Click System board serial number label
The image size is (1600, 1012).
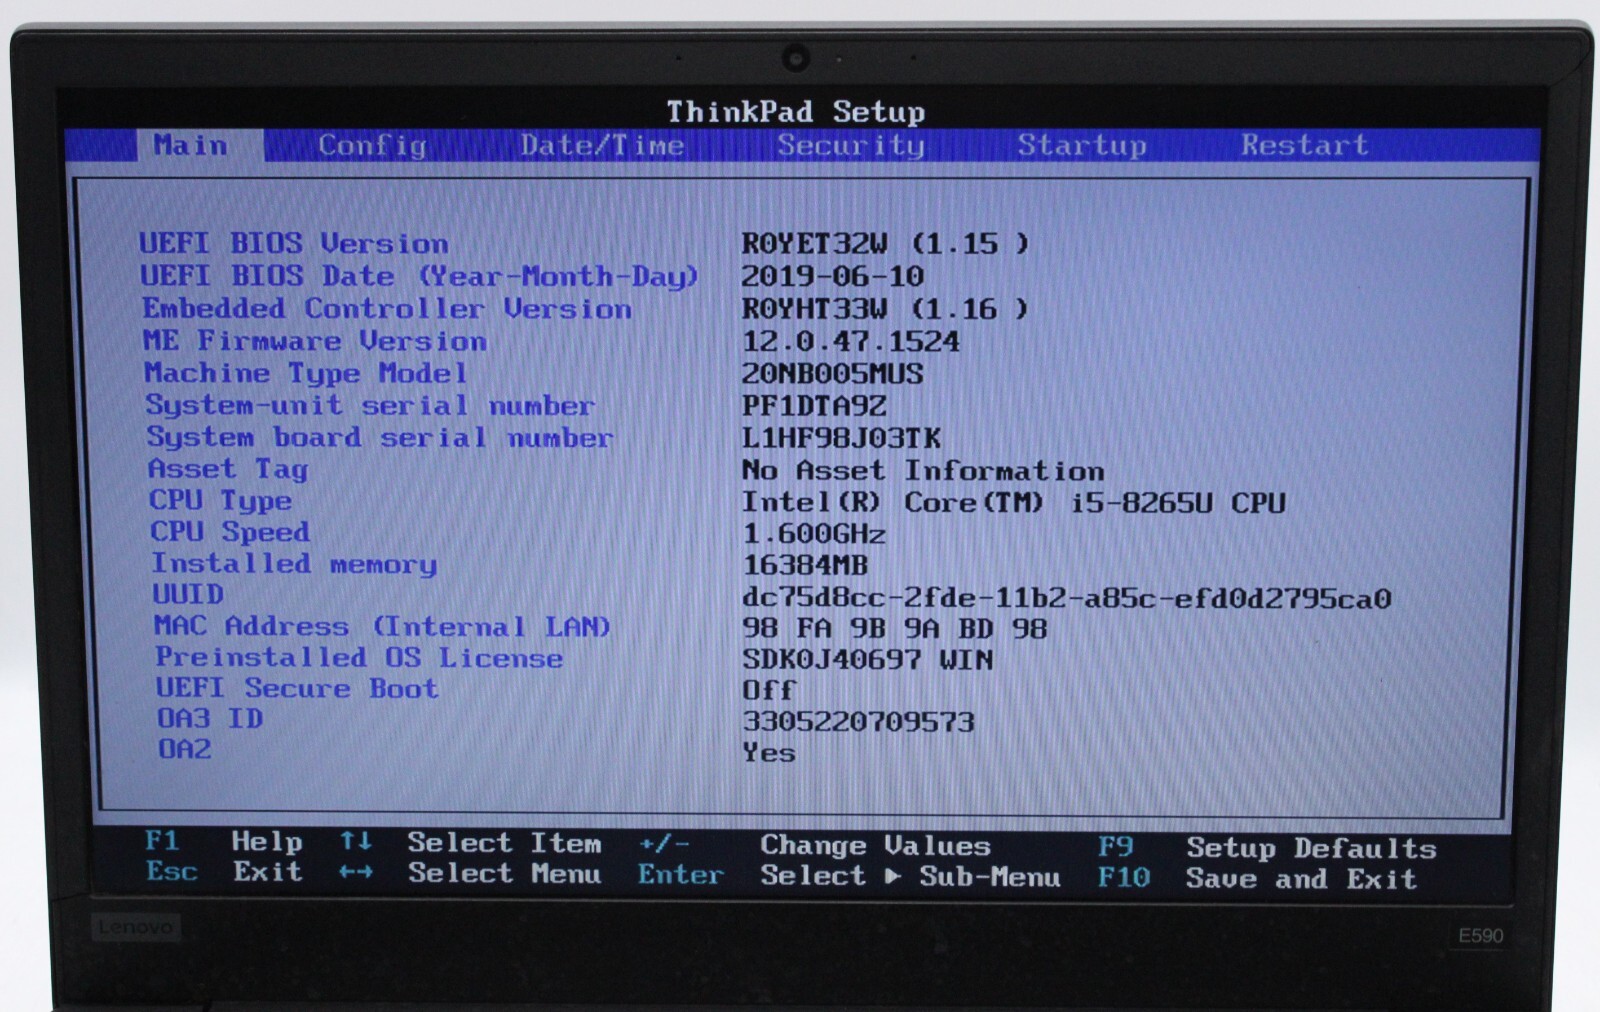[380, 437]
